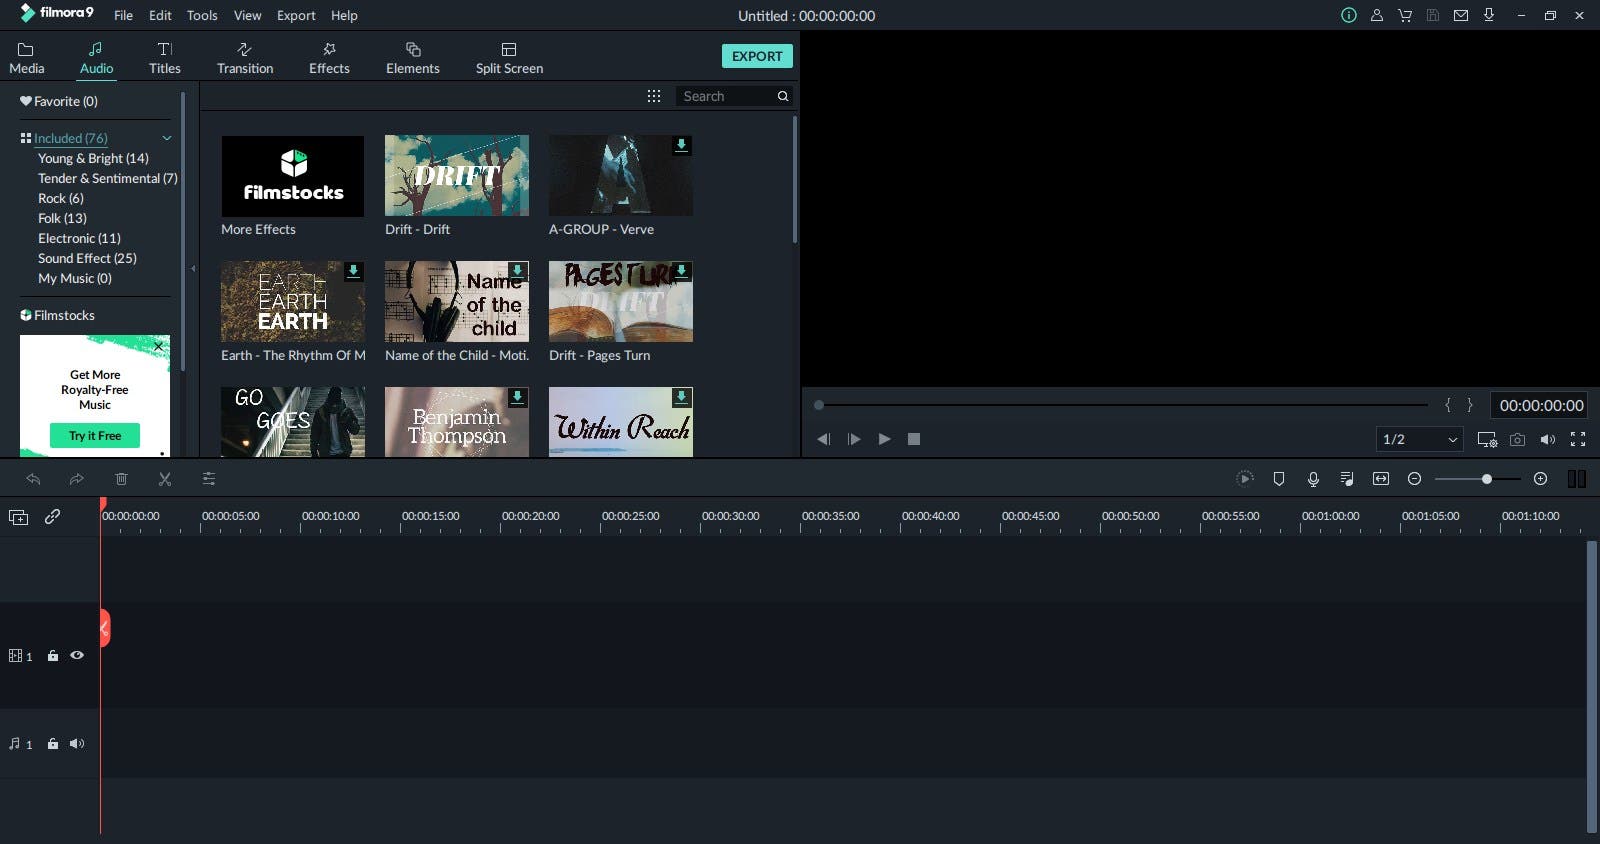Viewport: 1600px width, 844px height.
Task: Select Rock (6) category
Action: click(60, 198)
